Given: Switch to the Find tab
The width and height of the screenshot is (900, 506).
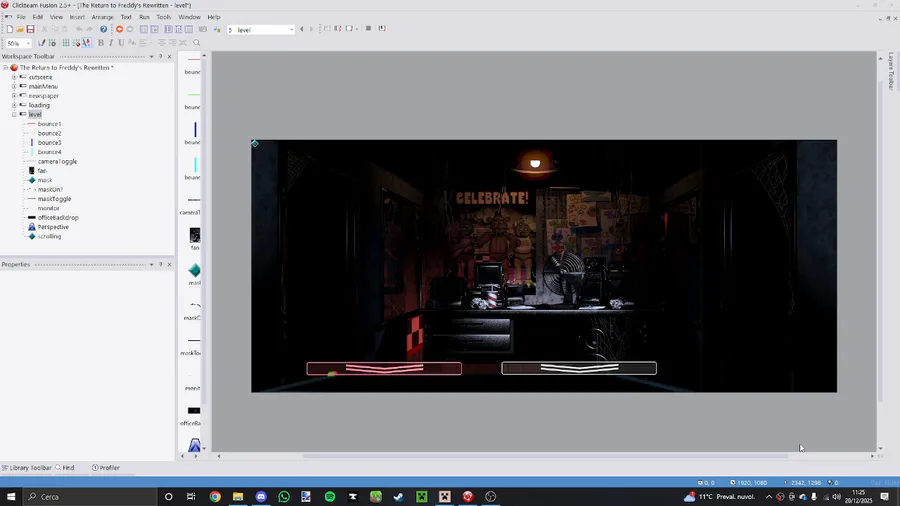Looking at the screenshot, I should [x=65, y=468].
